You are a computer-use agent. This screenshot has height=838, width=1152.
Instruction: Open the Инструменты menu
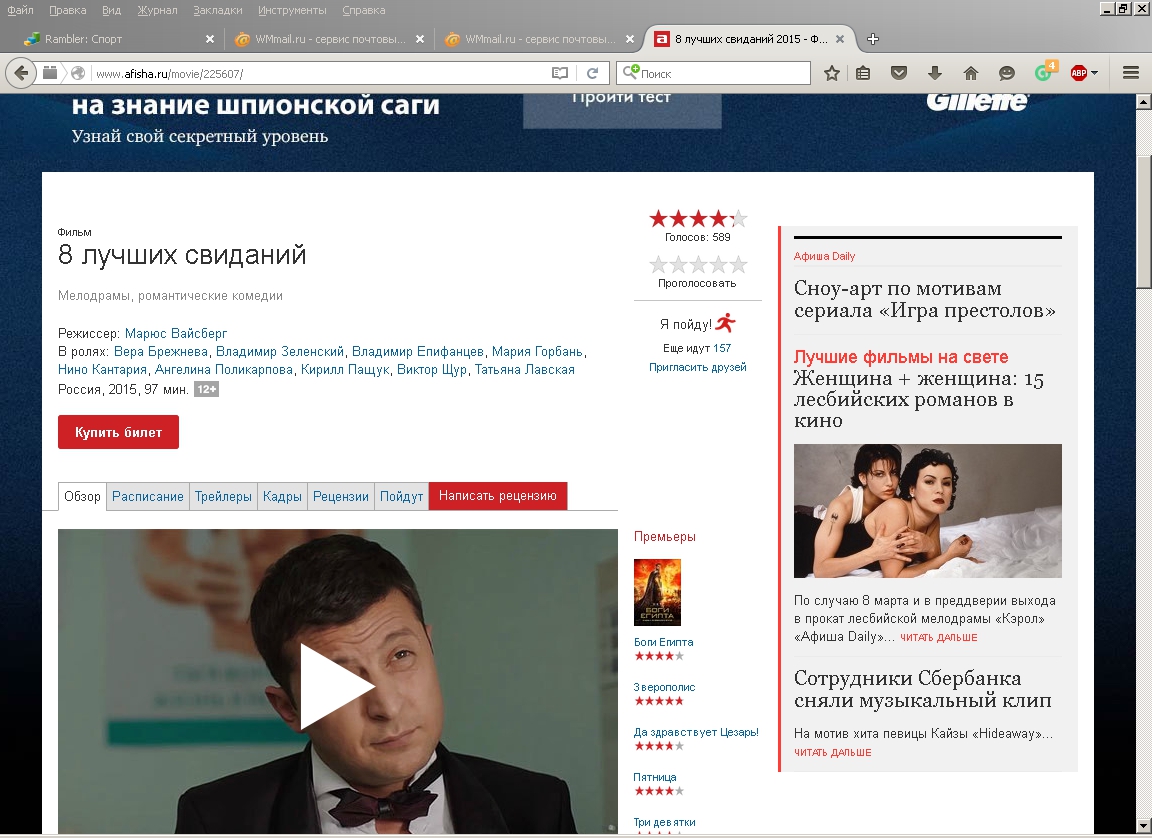click(x=292, y=10)
